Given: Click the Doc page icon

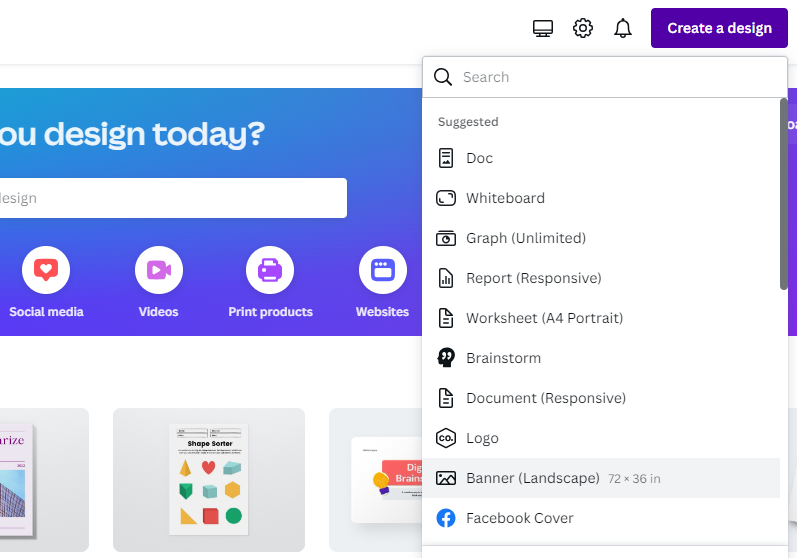Looking at the screenshot, I should click(446, 158).
